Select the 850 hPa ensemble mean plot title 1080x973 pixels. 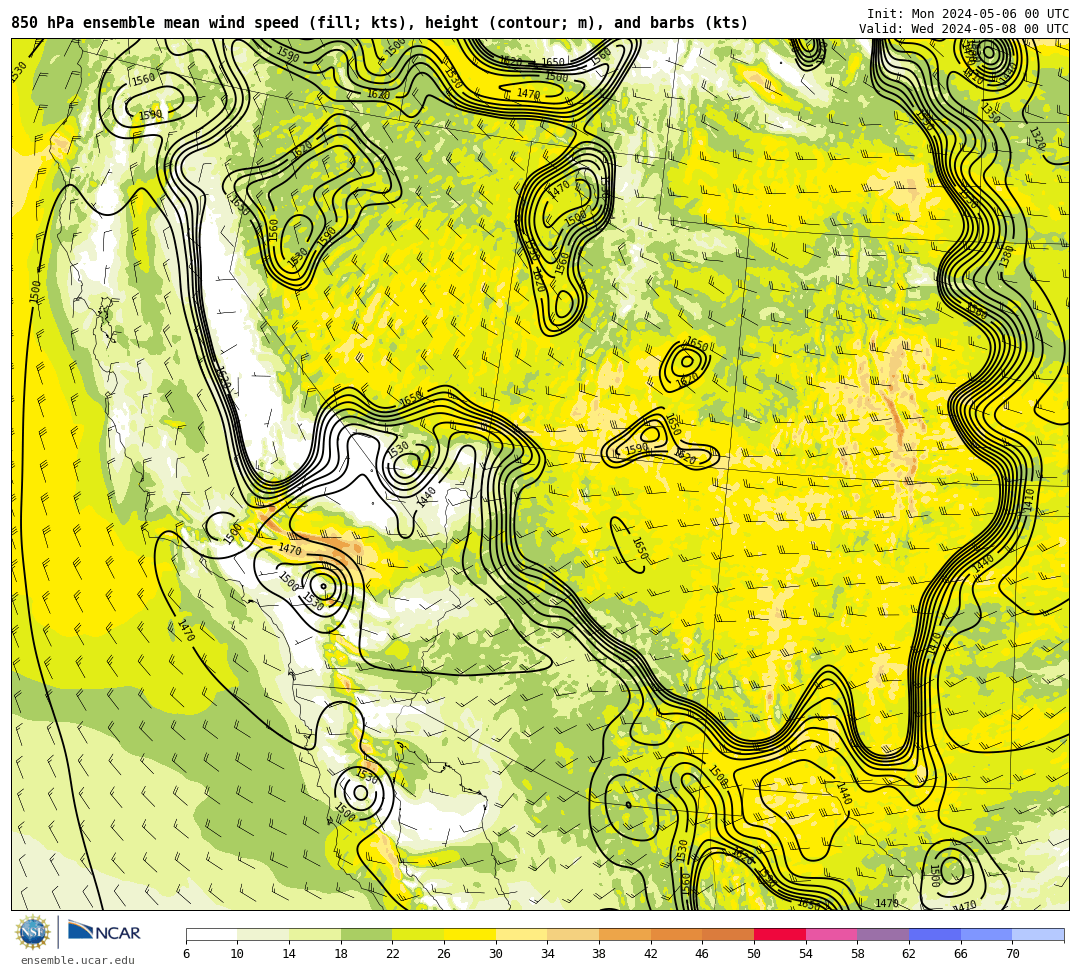[x=380, y=23]
